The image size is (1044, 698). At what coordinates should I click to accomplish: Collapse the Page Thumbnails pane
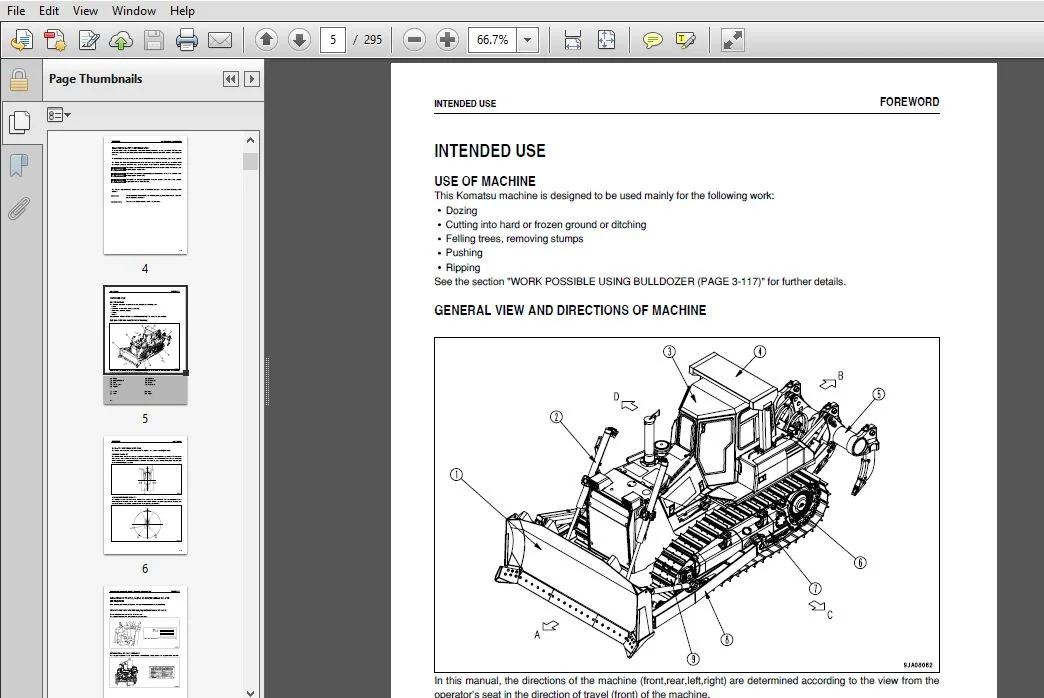tap(230, 79)
